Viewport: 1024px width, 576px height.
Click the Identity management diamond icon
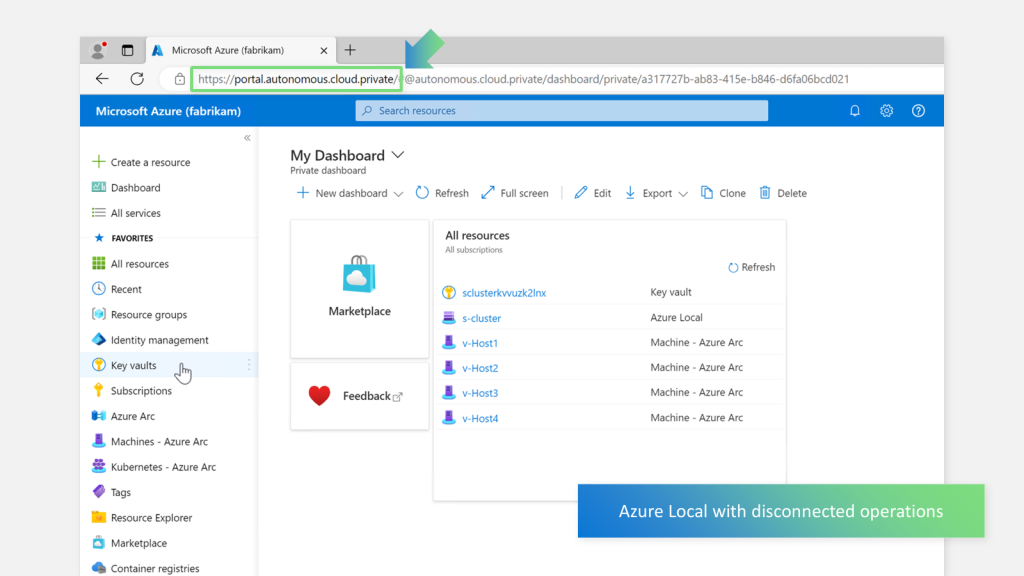pyautogui.click(x=99, y=340)
